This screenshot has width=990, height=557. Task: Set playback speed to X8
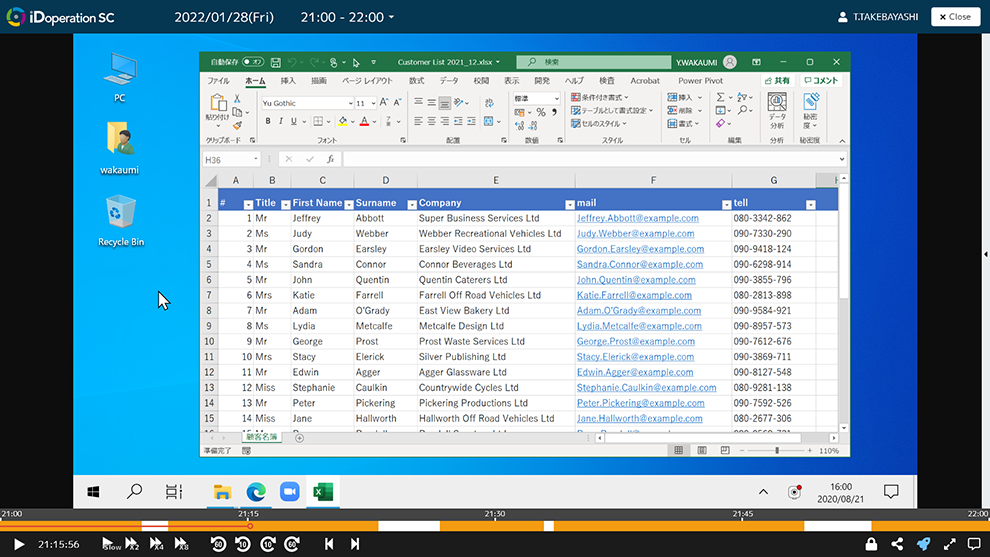pos(181,544)
